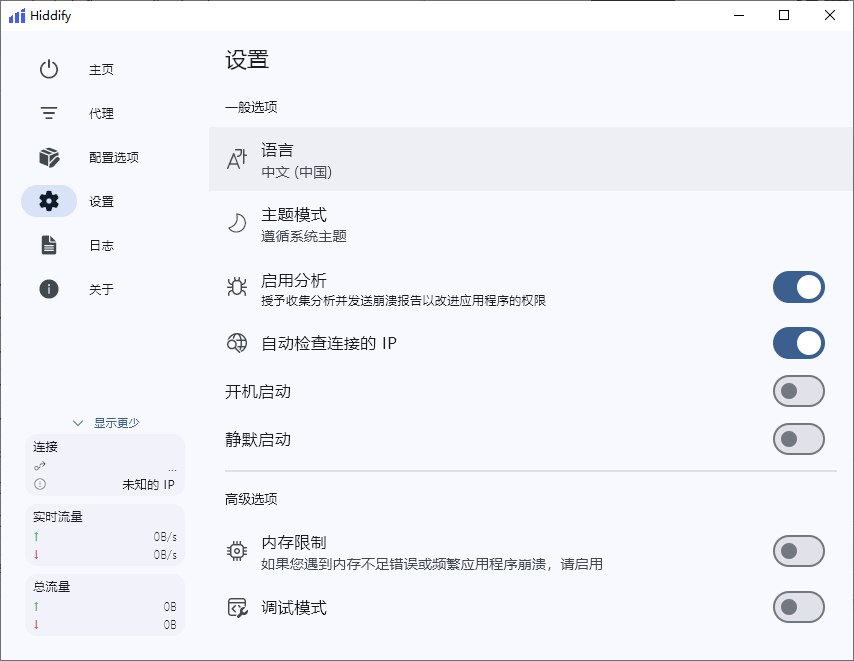Click the document icon for 日志
The height and width of the screenshot is (661, 854).
coord(49,246)
